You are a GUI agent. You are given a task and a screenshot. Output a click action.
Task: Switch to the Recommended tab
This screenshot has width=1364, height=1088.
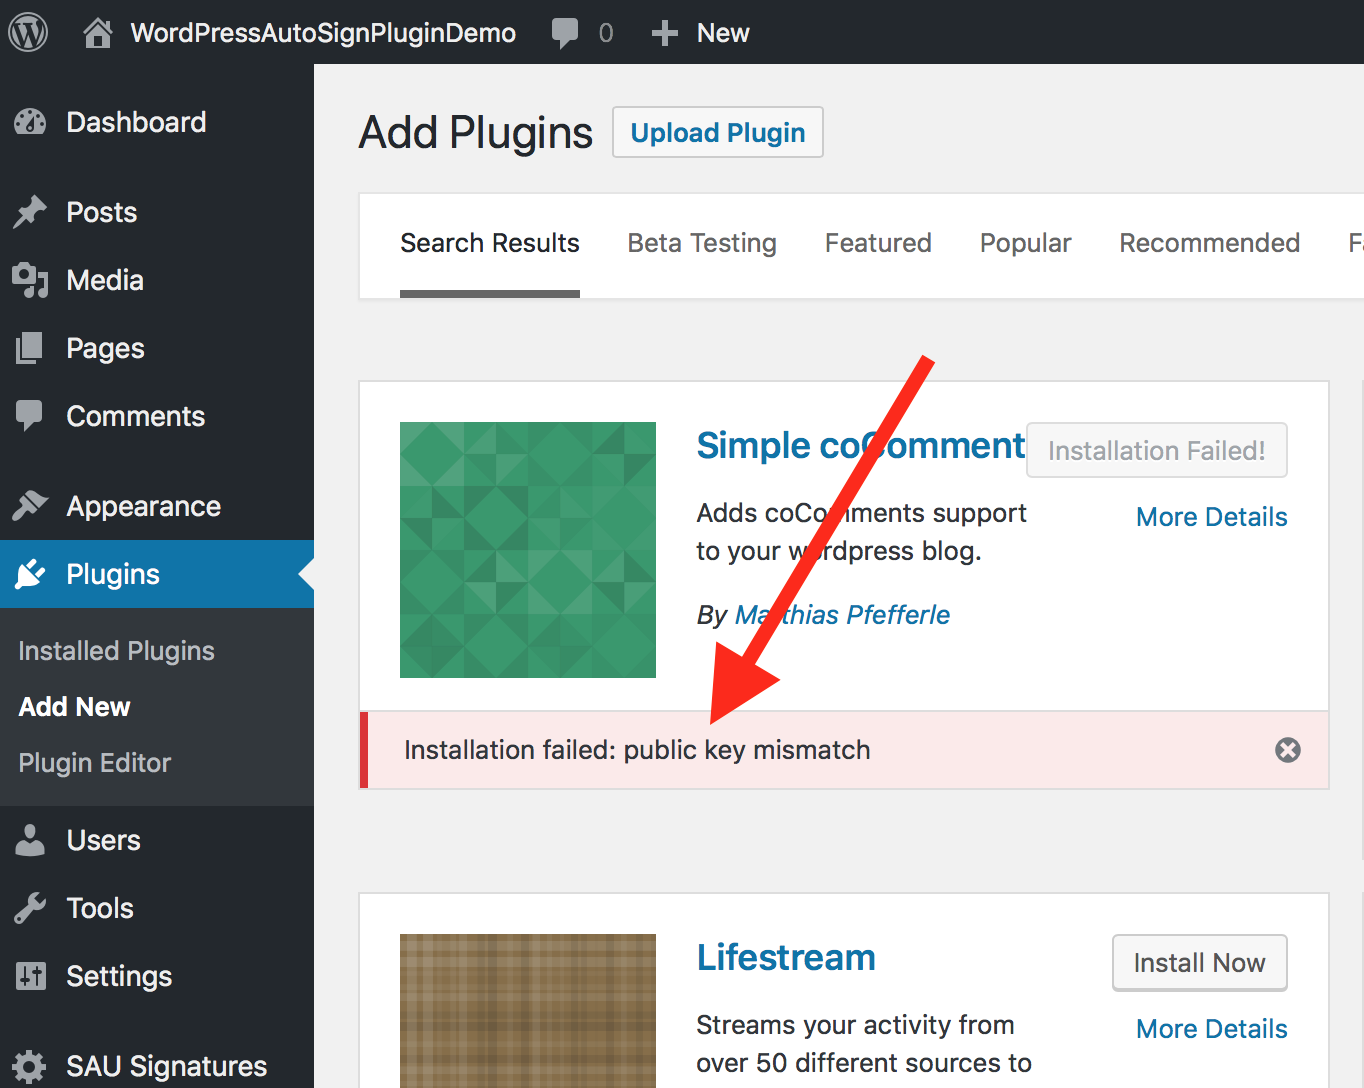[x=1209, y=243]
